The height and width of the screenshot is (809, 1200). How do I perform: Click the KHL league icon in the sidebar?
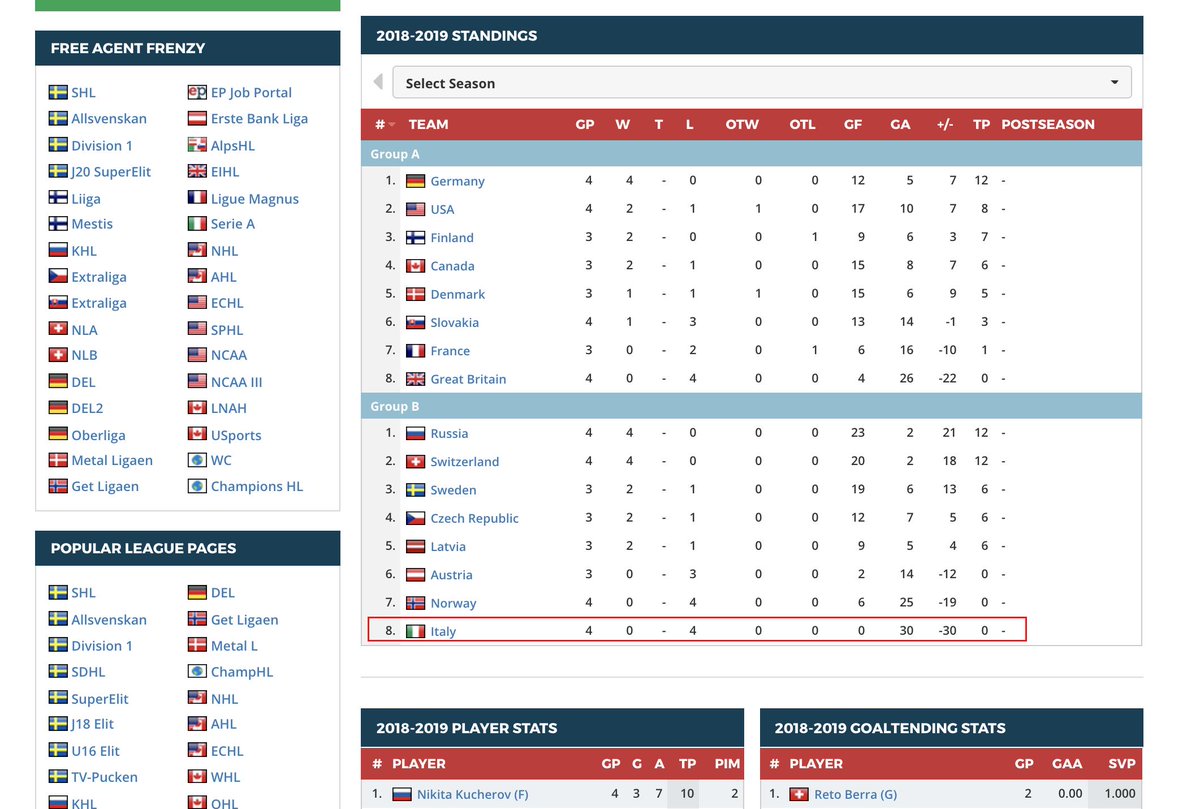click(x=57, y=250)
